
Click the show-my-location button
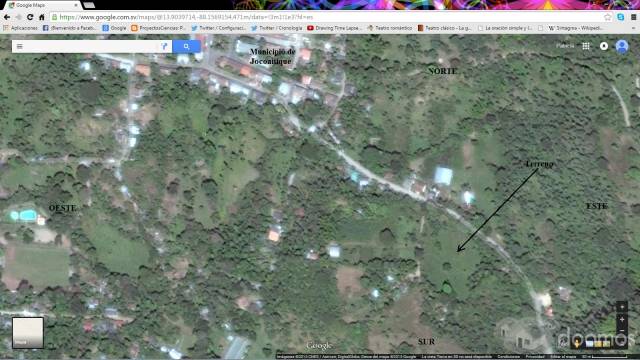622,307
